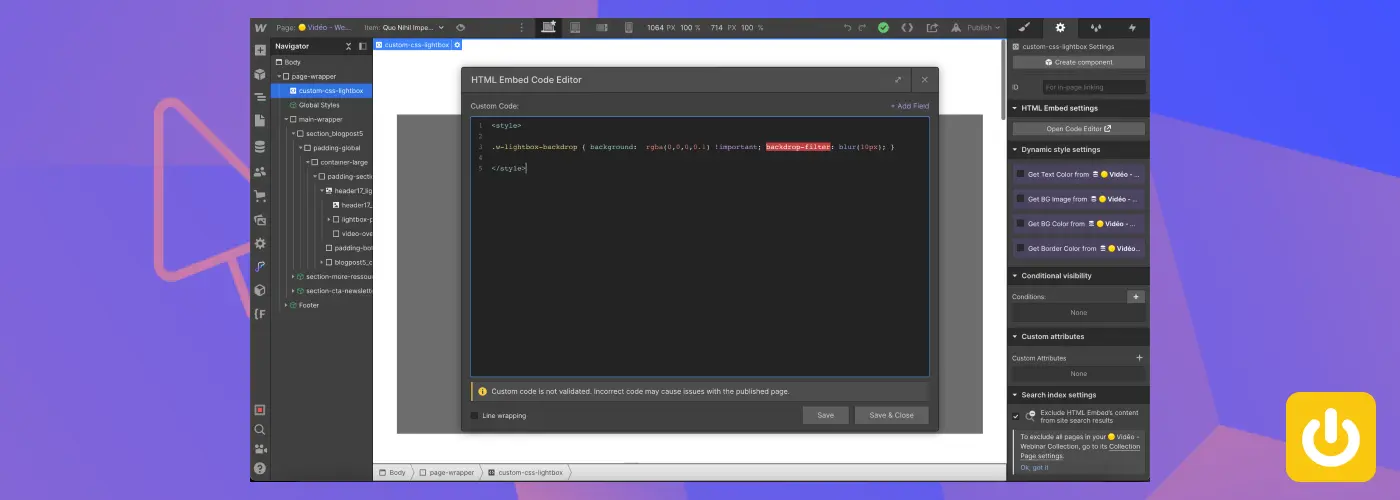Open Site Settings gear in left sidebar

point(260,243)
